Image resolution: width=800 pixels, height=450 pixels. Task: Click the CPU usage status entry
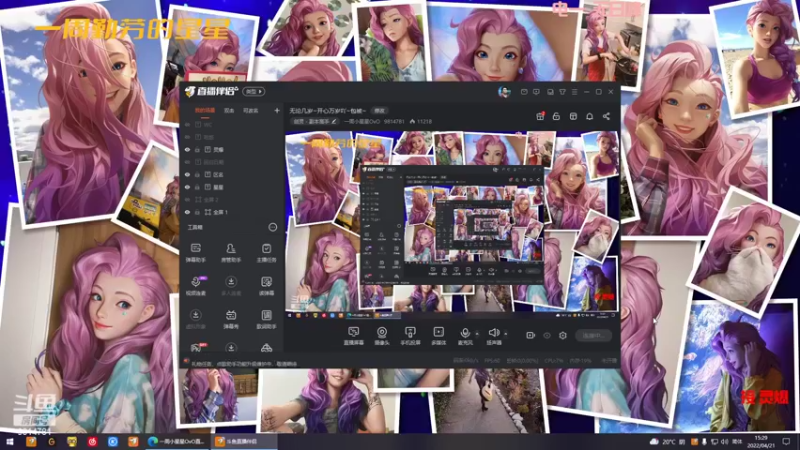tap(554, 361)
